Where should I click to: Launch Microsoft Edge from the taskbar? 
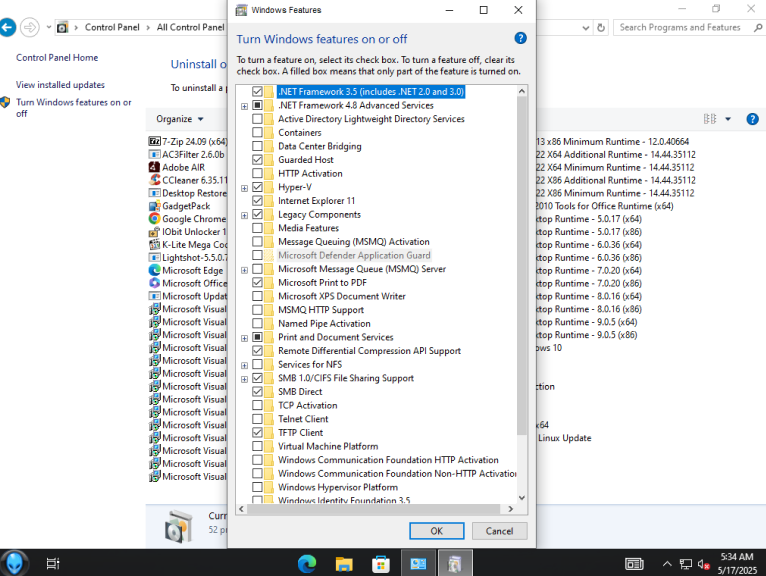(x=307, y=563)
